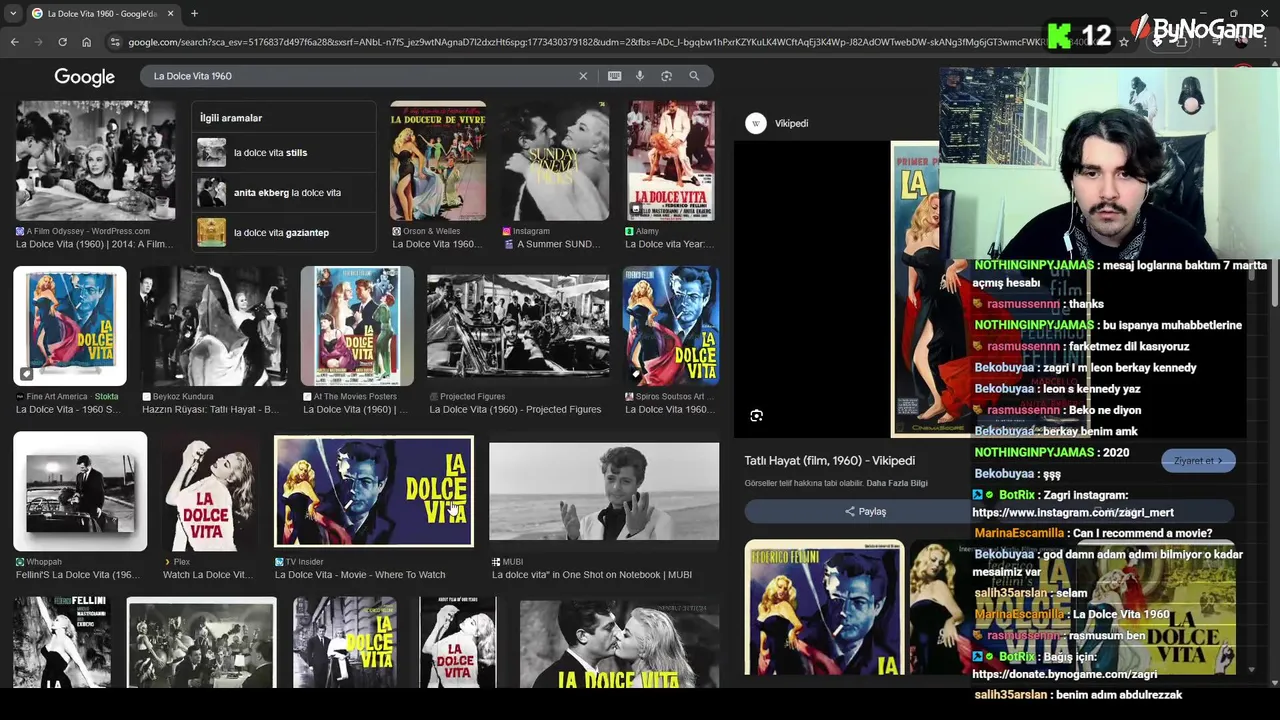Close the La Dolce Vita 1960 tab
The image size is (1280, 720).
click(x=170, y=14)
